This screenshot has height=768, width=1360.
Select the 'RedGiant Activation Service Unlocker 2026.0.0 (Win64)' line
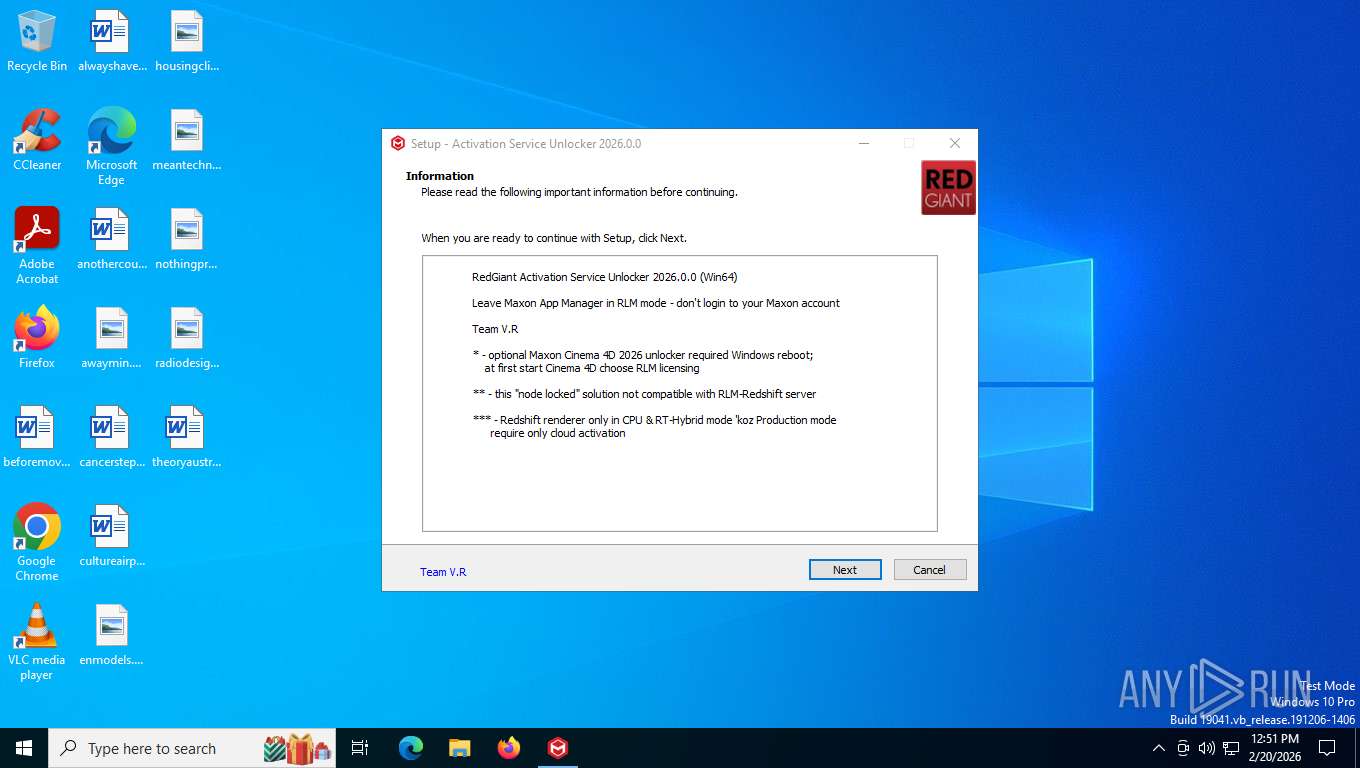pos(605,277)
